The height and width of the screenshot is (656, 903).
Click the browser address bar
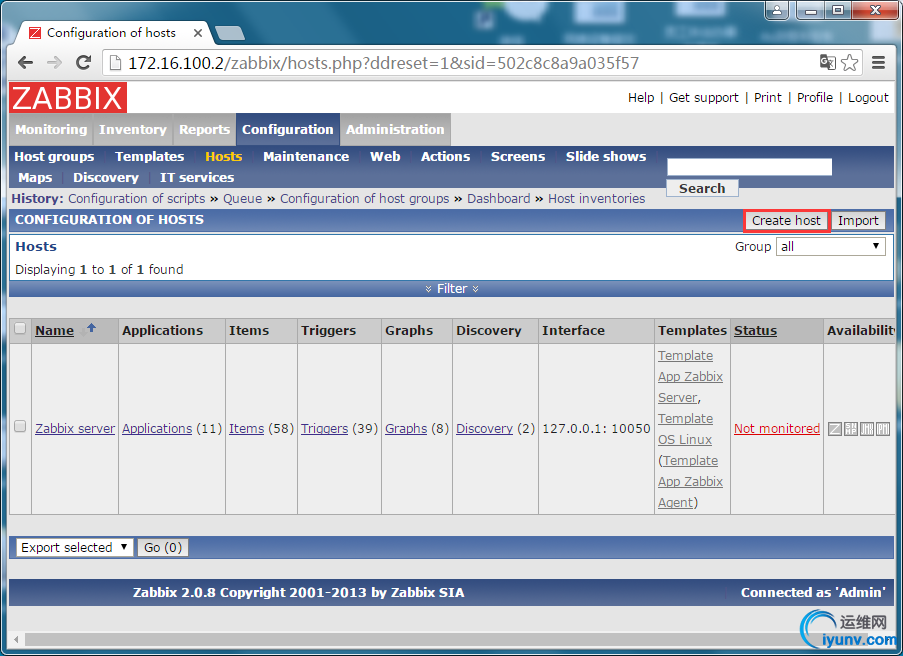[461, 63]
